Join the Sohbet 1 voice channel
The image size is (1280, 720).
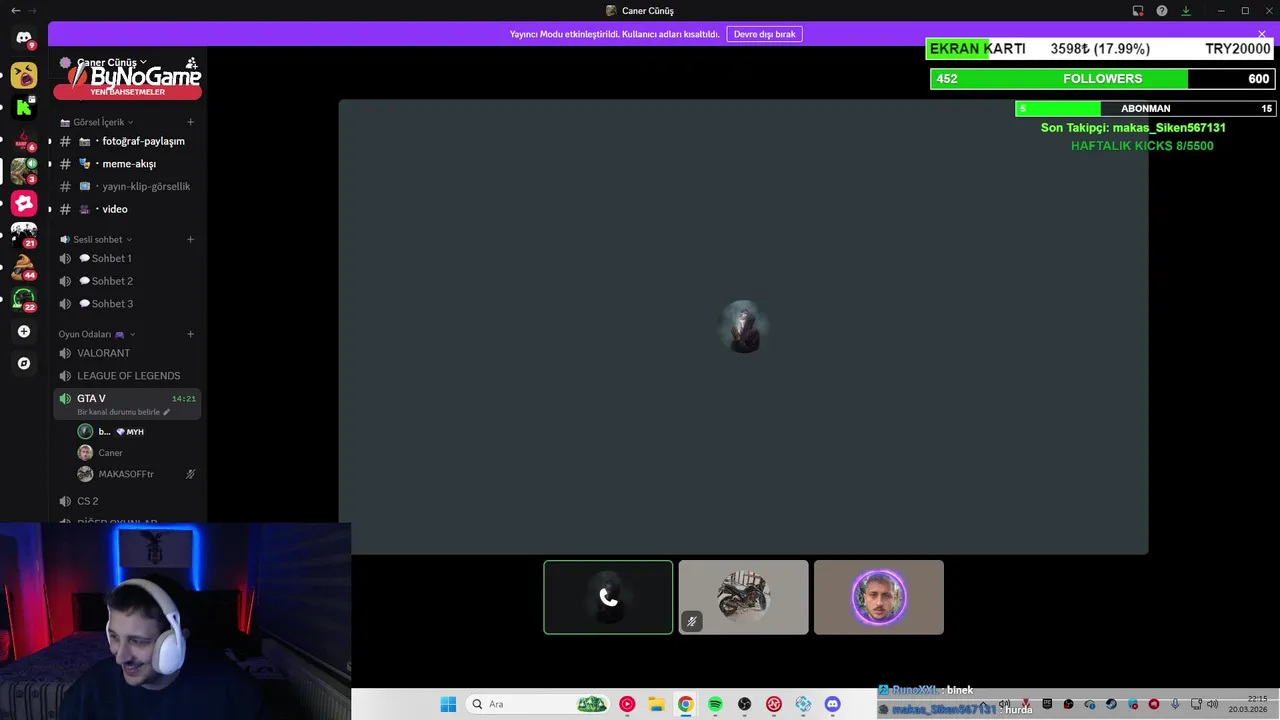click(x=128, y=258)
